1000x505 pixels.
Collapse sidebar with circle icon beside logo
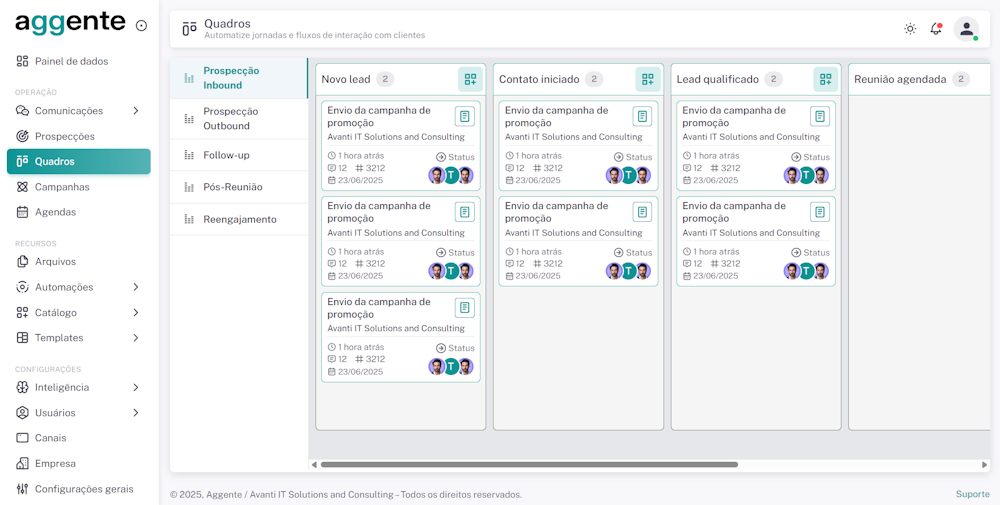(142, 26)
